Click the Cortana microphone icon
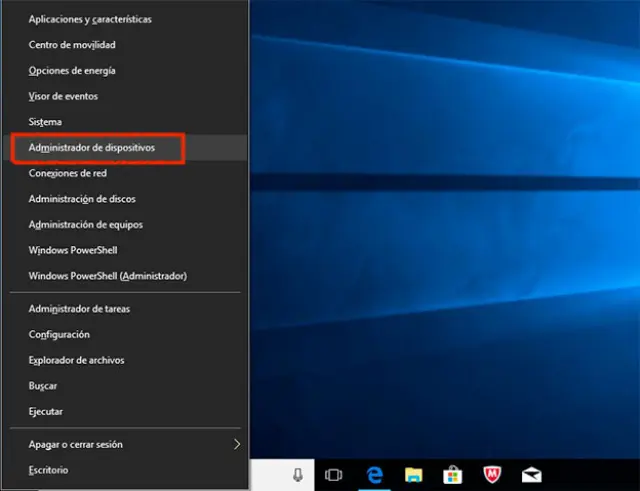640x491 pixels. pos(298,475)
